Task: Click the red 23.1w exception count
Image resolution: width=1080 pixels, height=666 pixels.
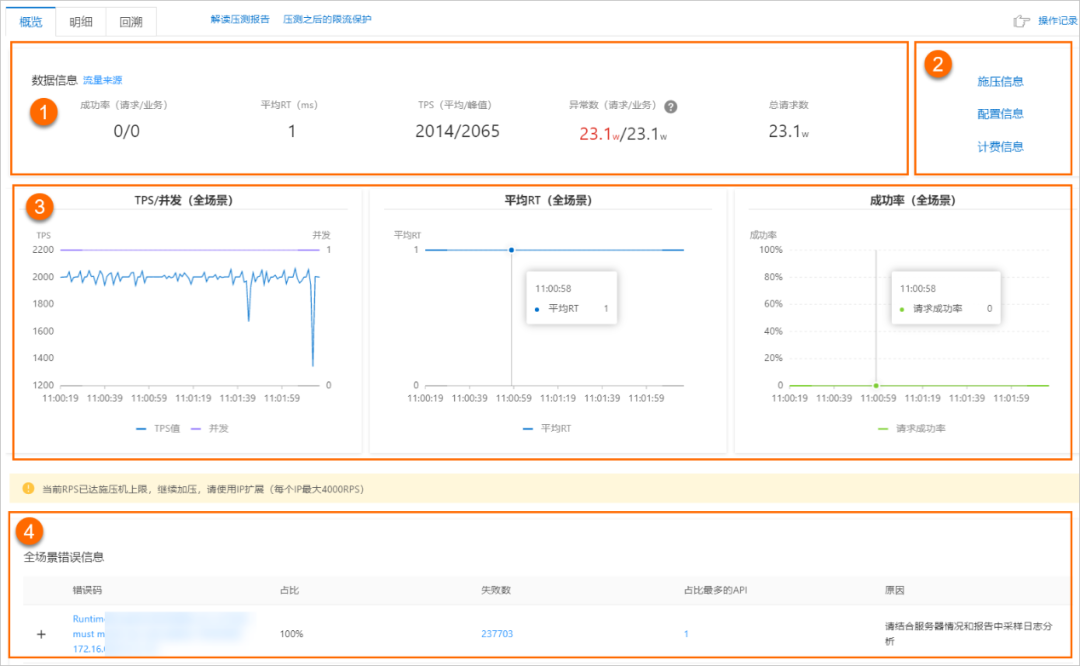Action: 599,134
